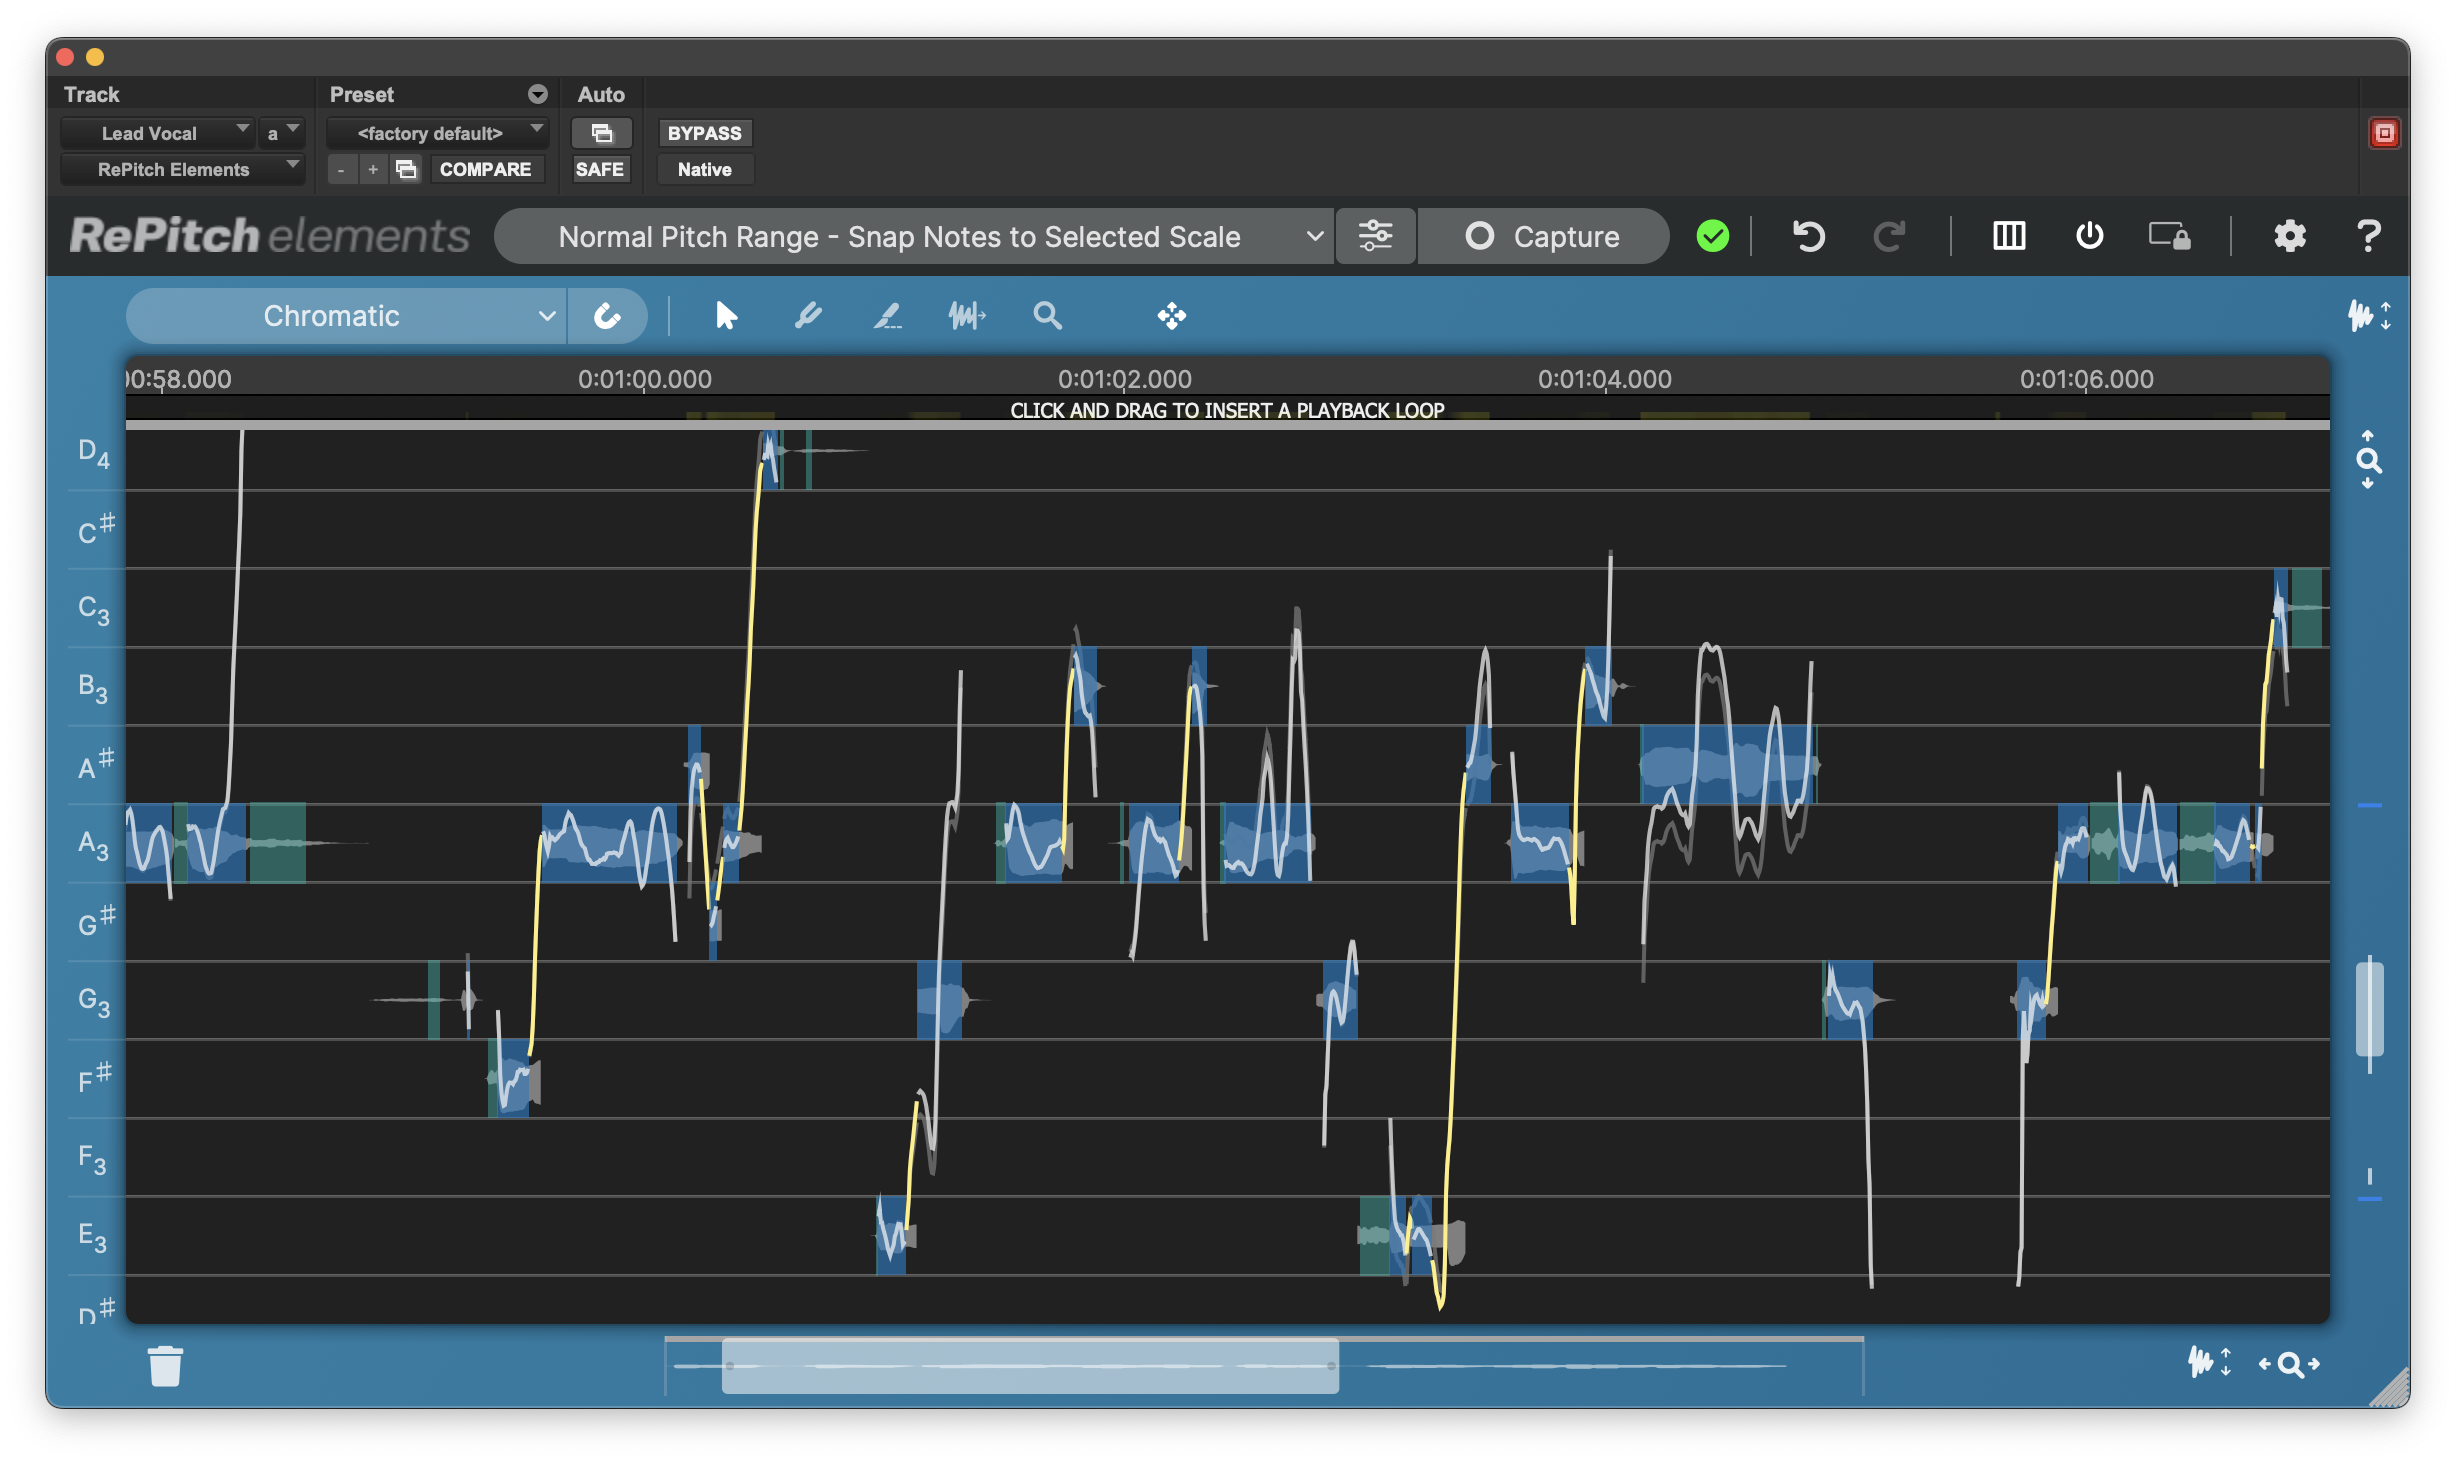Toggle the SAFE automation button
2456x1462 pixels.
(x=600, y=169)
